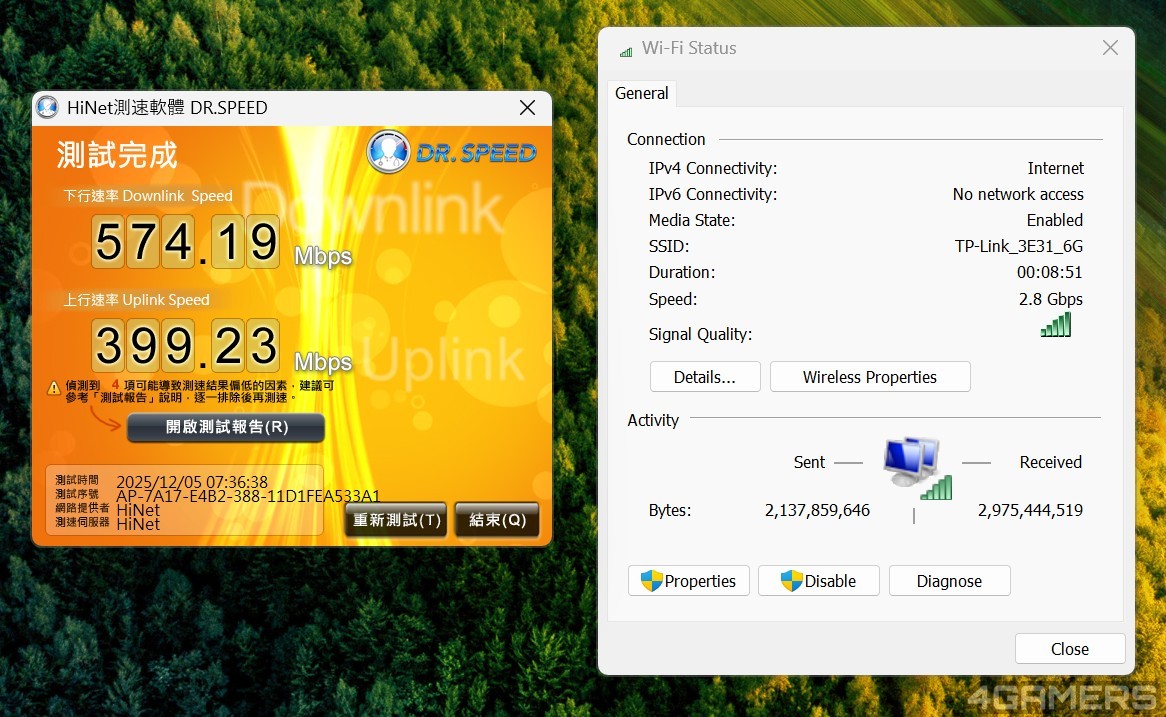This screenshot has height=717, width=1166.
Task: Click the Wi-Fi Status title bar signal icon
Action: pyautogui.click(x=626, y=49)
